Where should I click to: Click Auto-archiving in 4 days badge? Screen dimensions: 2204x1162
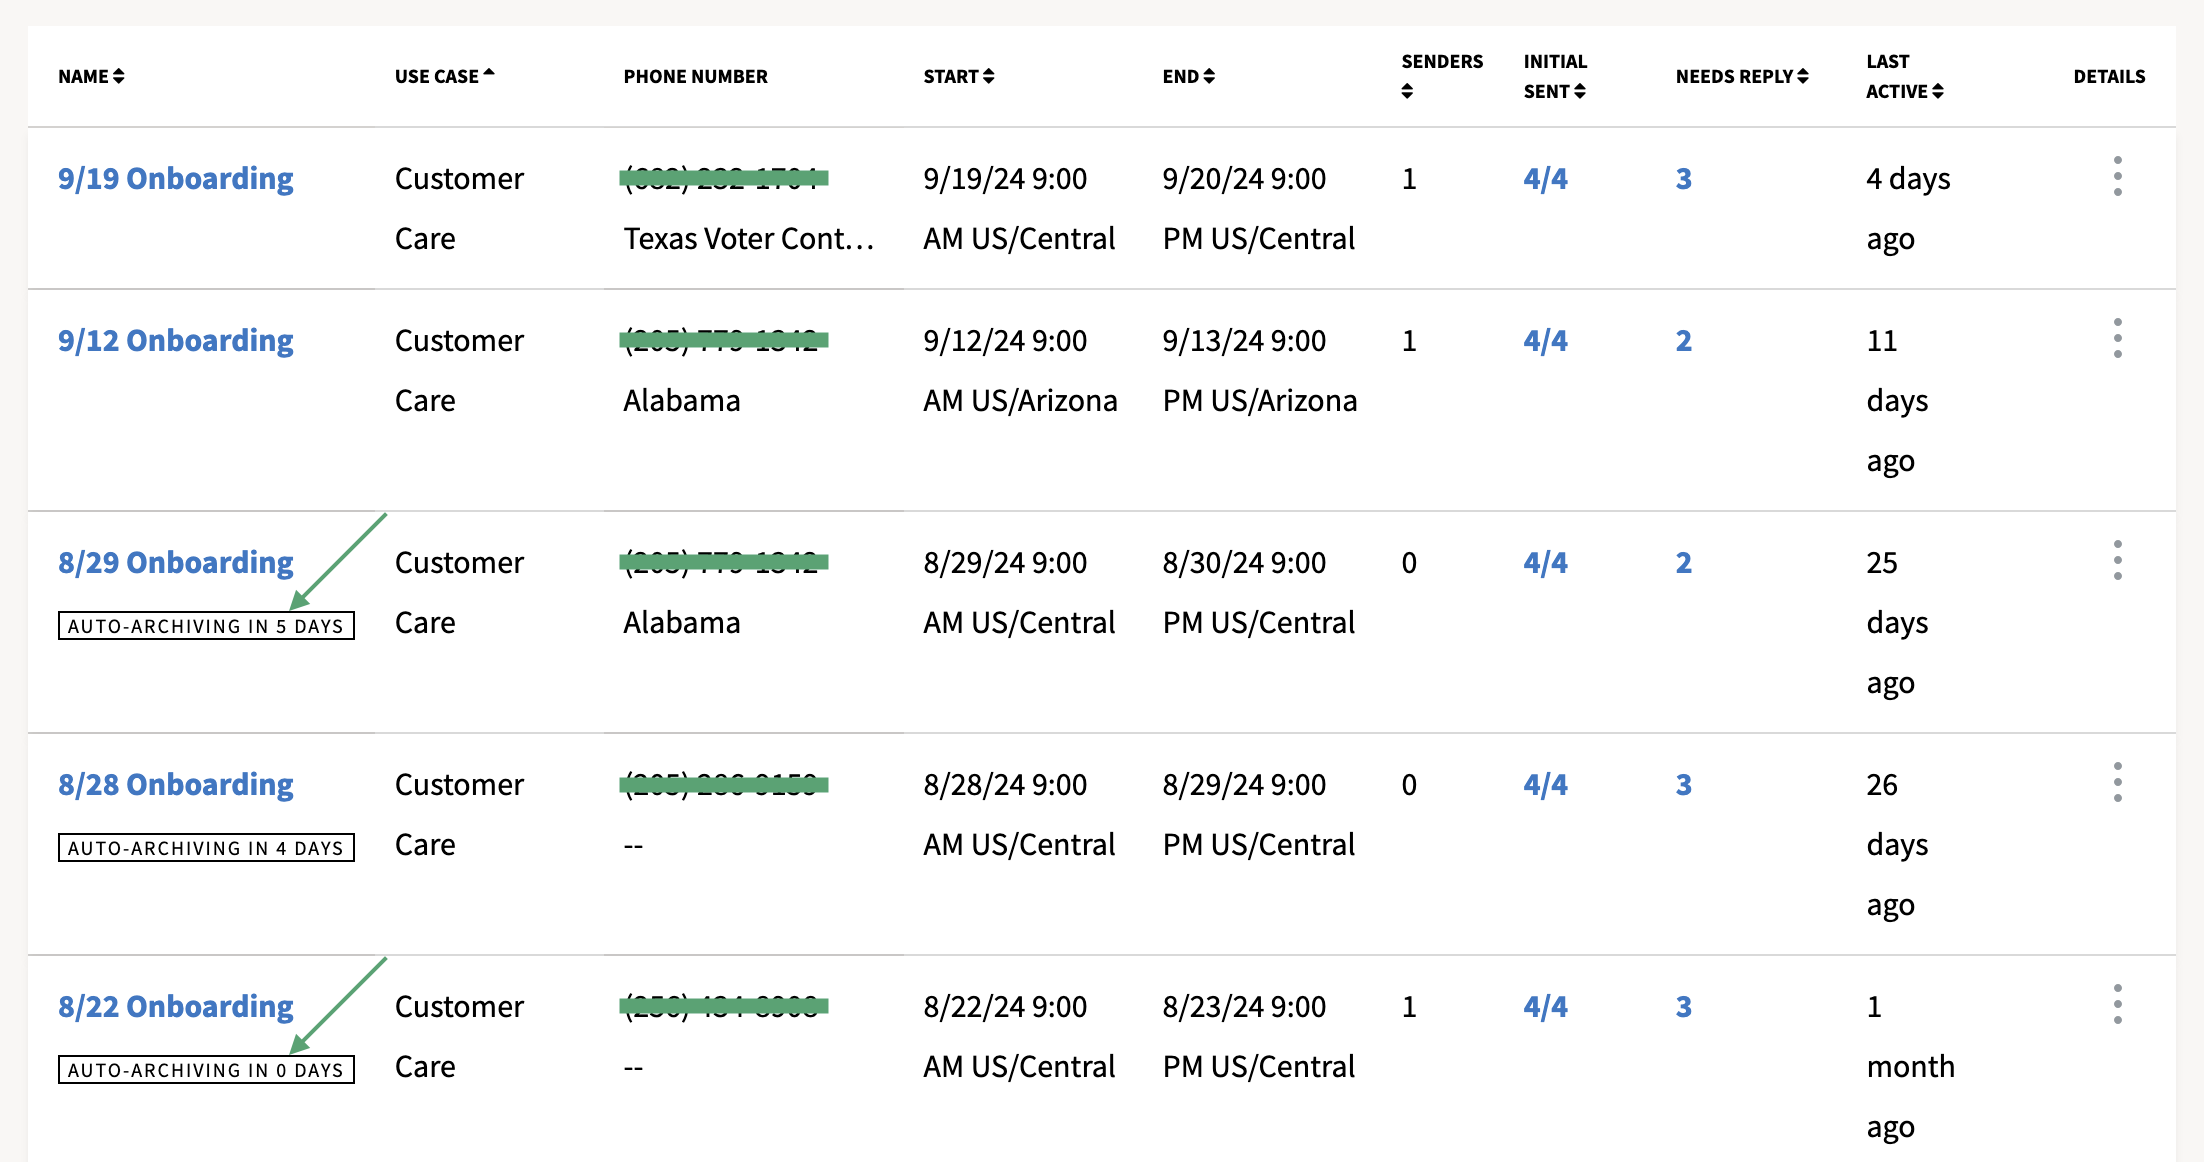click(x=206, y=848)
